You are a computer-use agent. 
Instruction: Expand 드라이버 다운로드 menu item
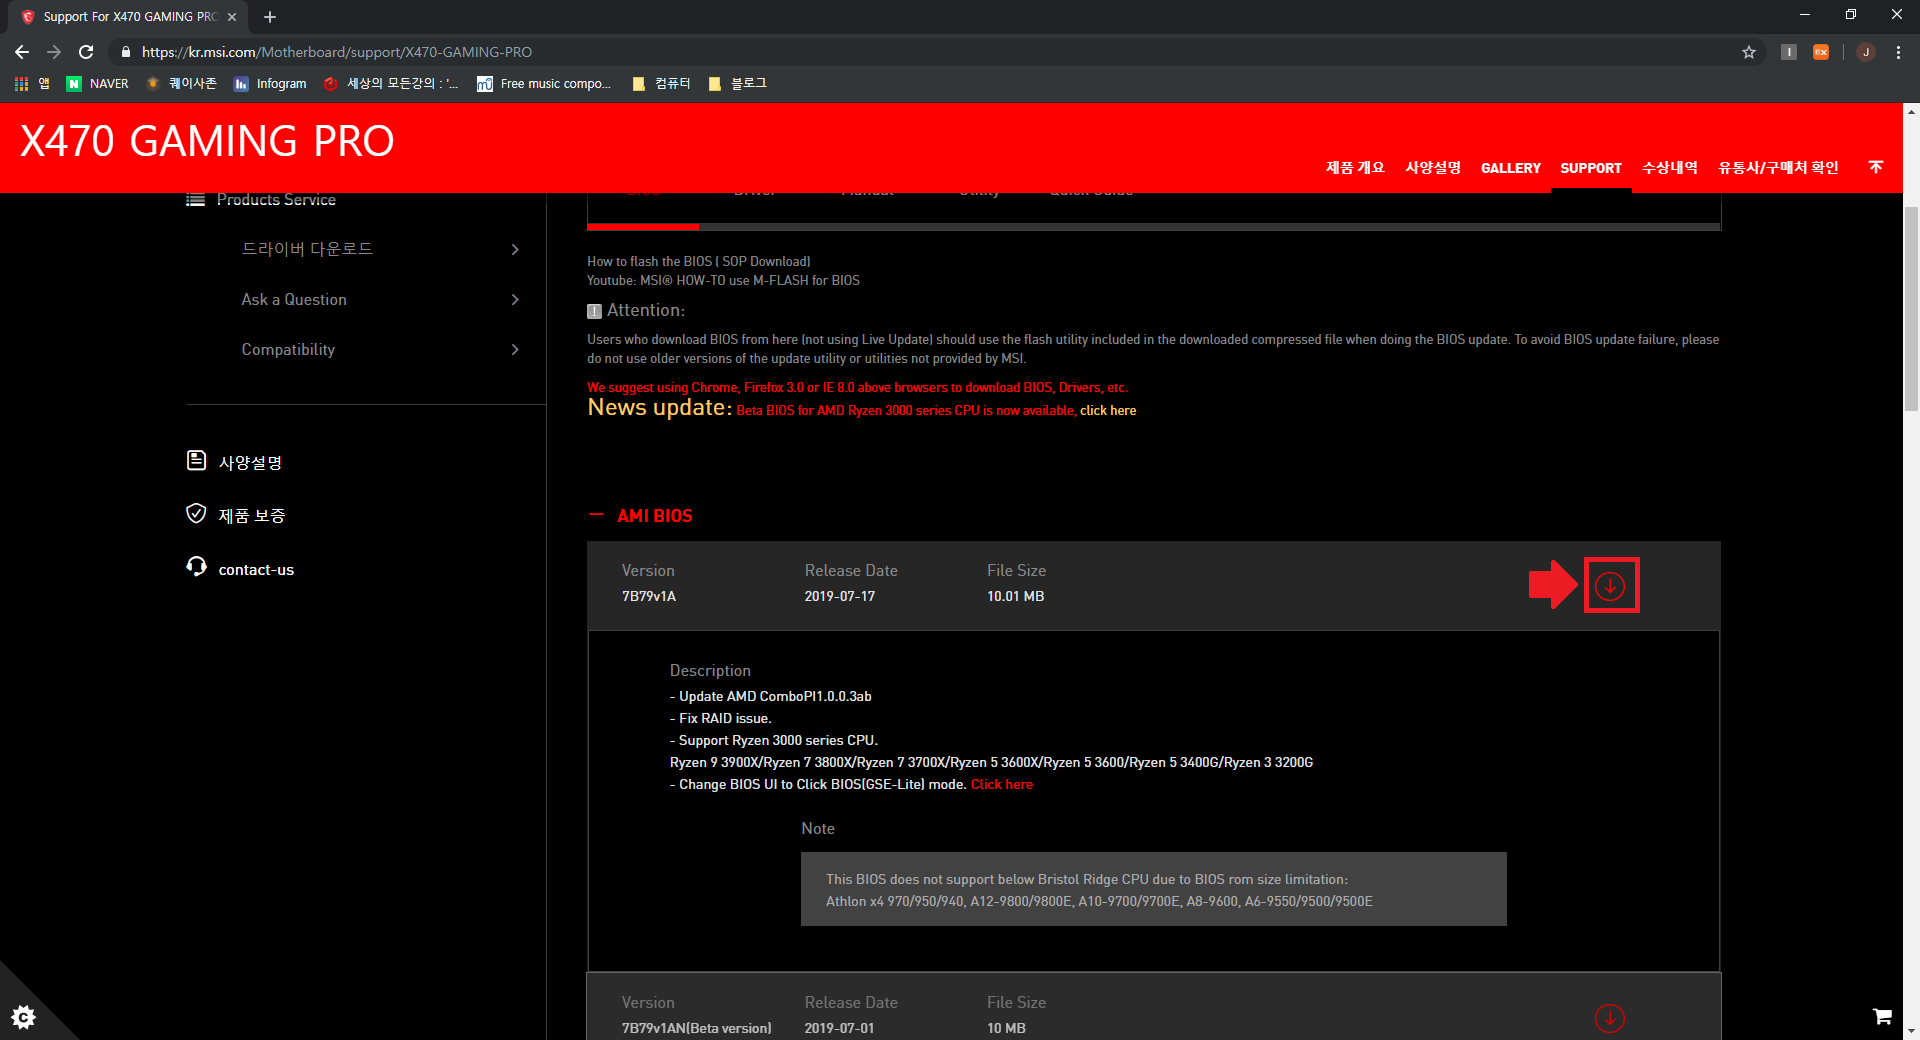pos(380,249)
